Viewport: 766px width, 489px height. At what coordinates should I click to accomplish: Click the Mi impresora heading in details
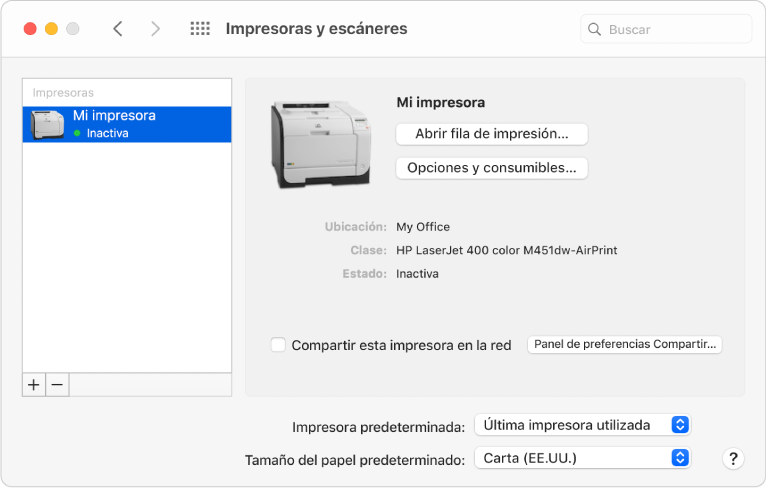pos(441,103)
